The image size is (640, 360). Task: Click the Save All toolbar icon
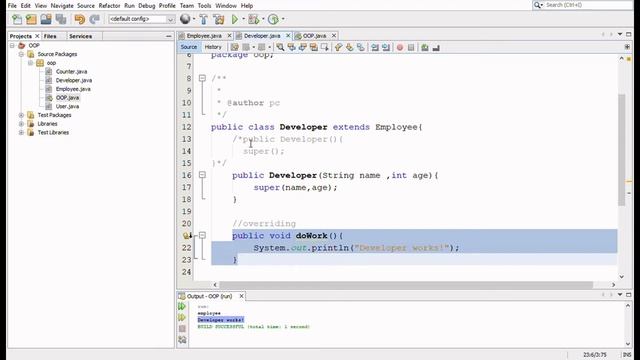click(x=61, y=19)
